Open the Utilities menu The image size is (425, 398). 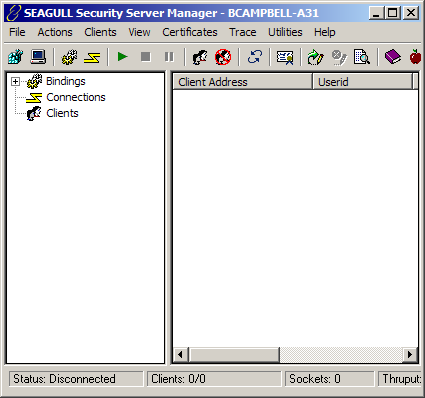coord(285,32)
